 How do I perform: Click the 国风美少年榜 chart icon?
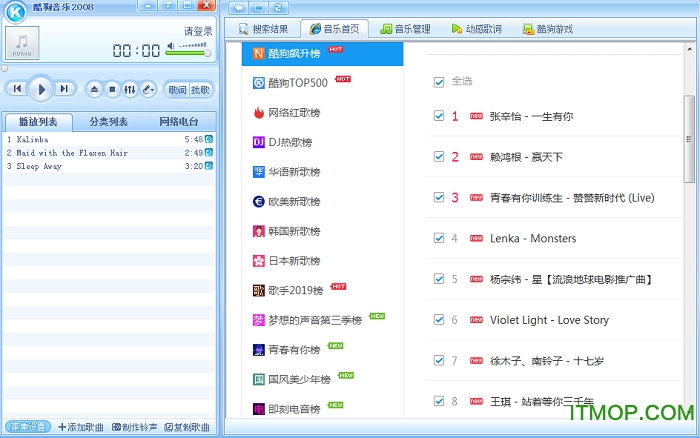tap(258, 380)
